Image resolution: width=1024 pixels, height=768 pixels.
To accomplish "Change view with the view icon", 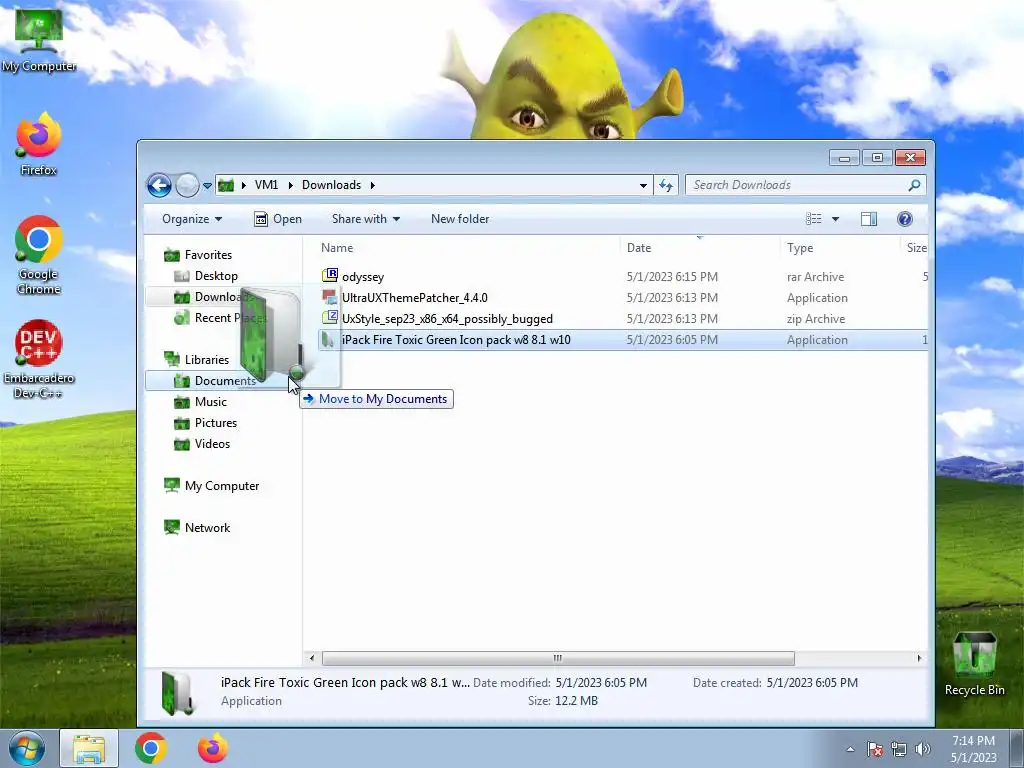I will click(x=814, y=219).
